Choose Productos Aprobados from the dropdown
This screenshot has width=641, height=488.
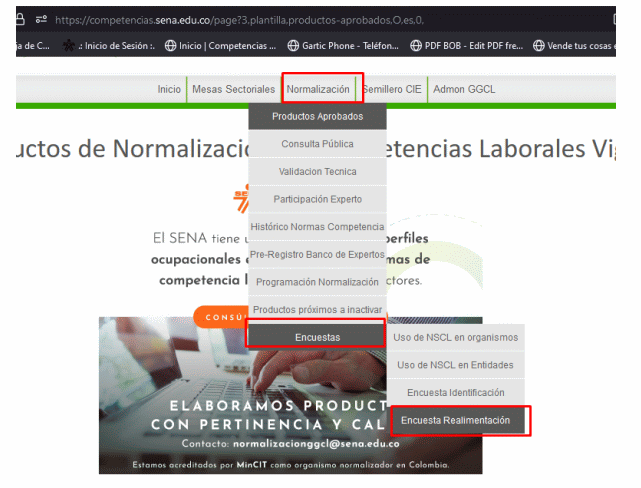pos(317,116)
